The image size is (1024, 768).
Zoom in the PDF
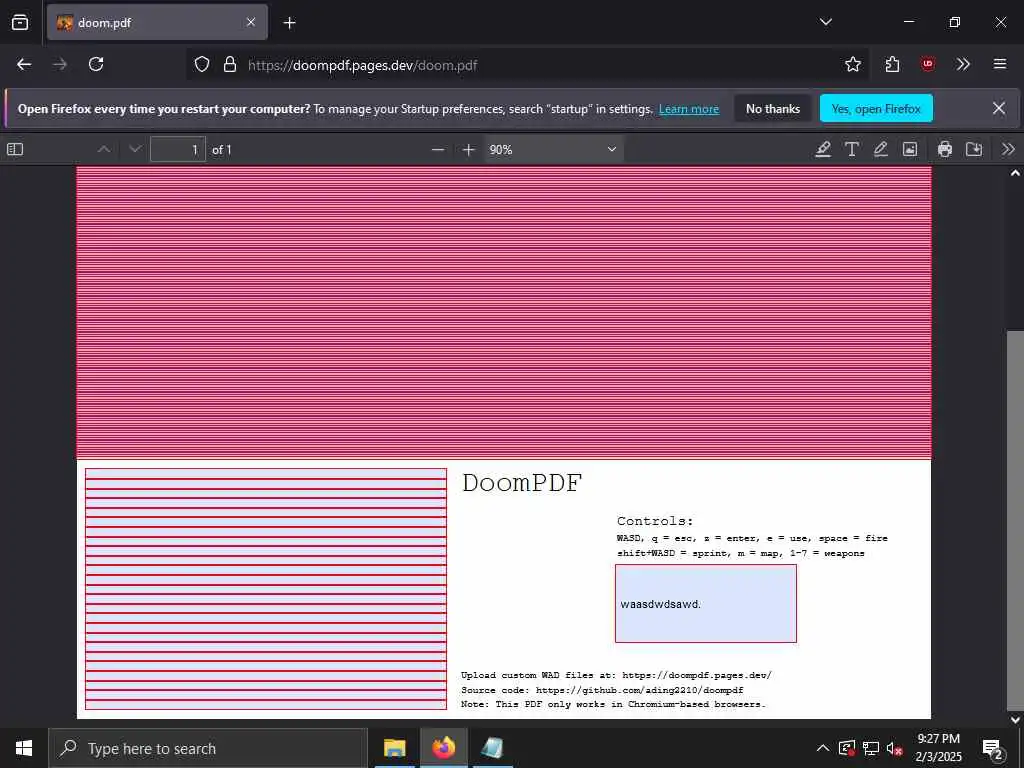point(468,150)
